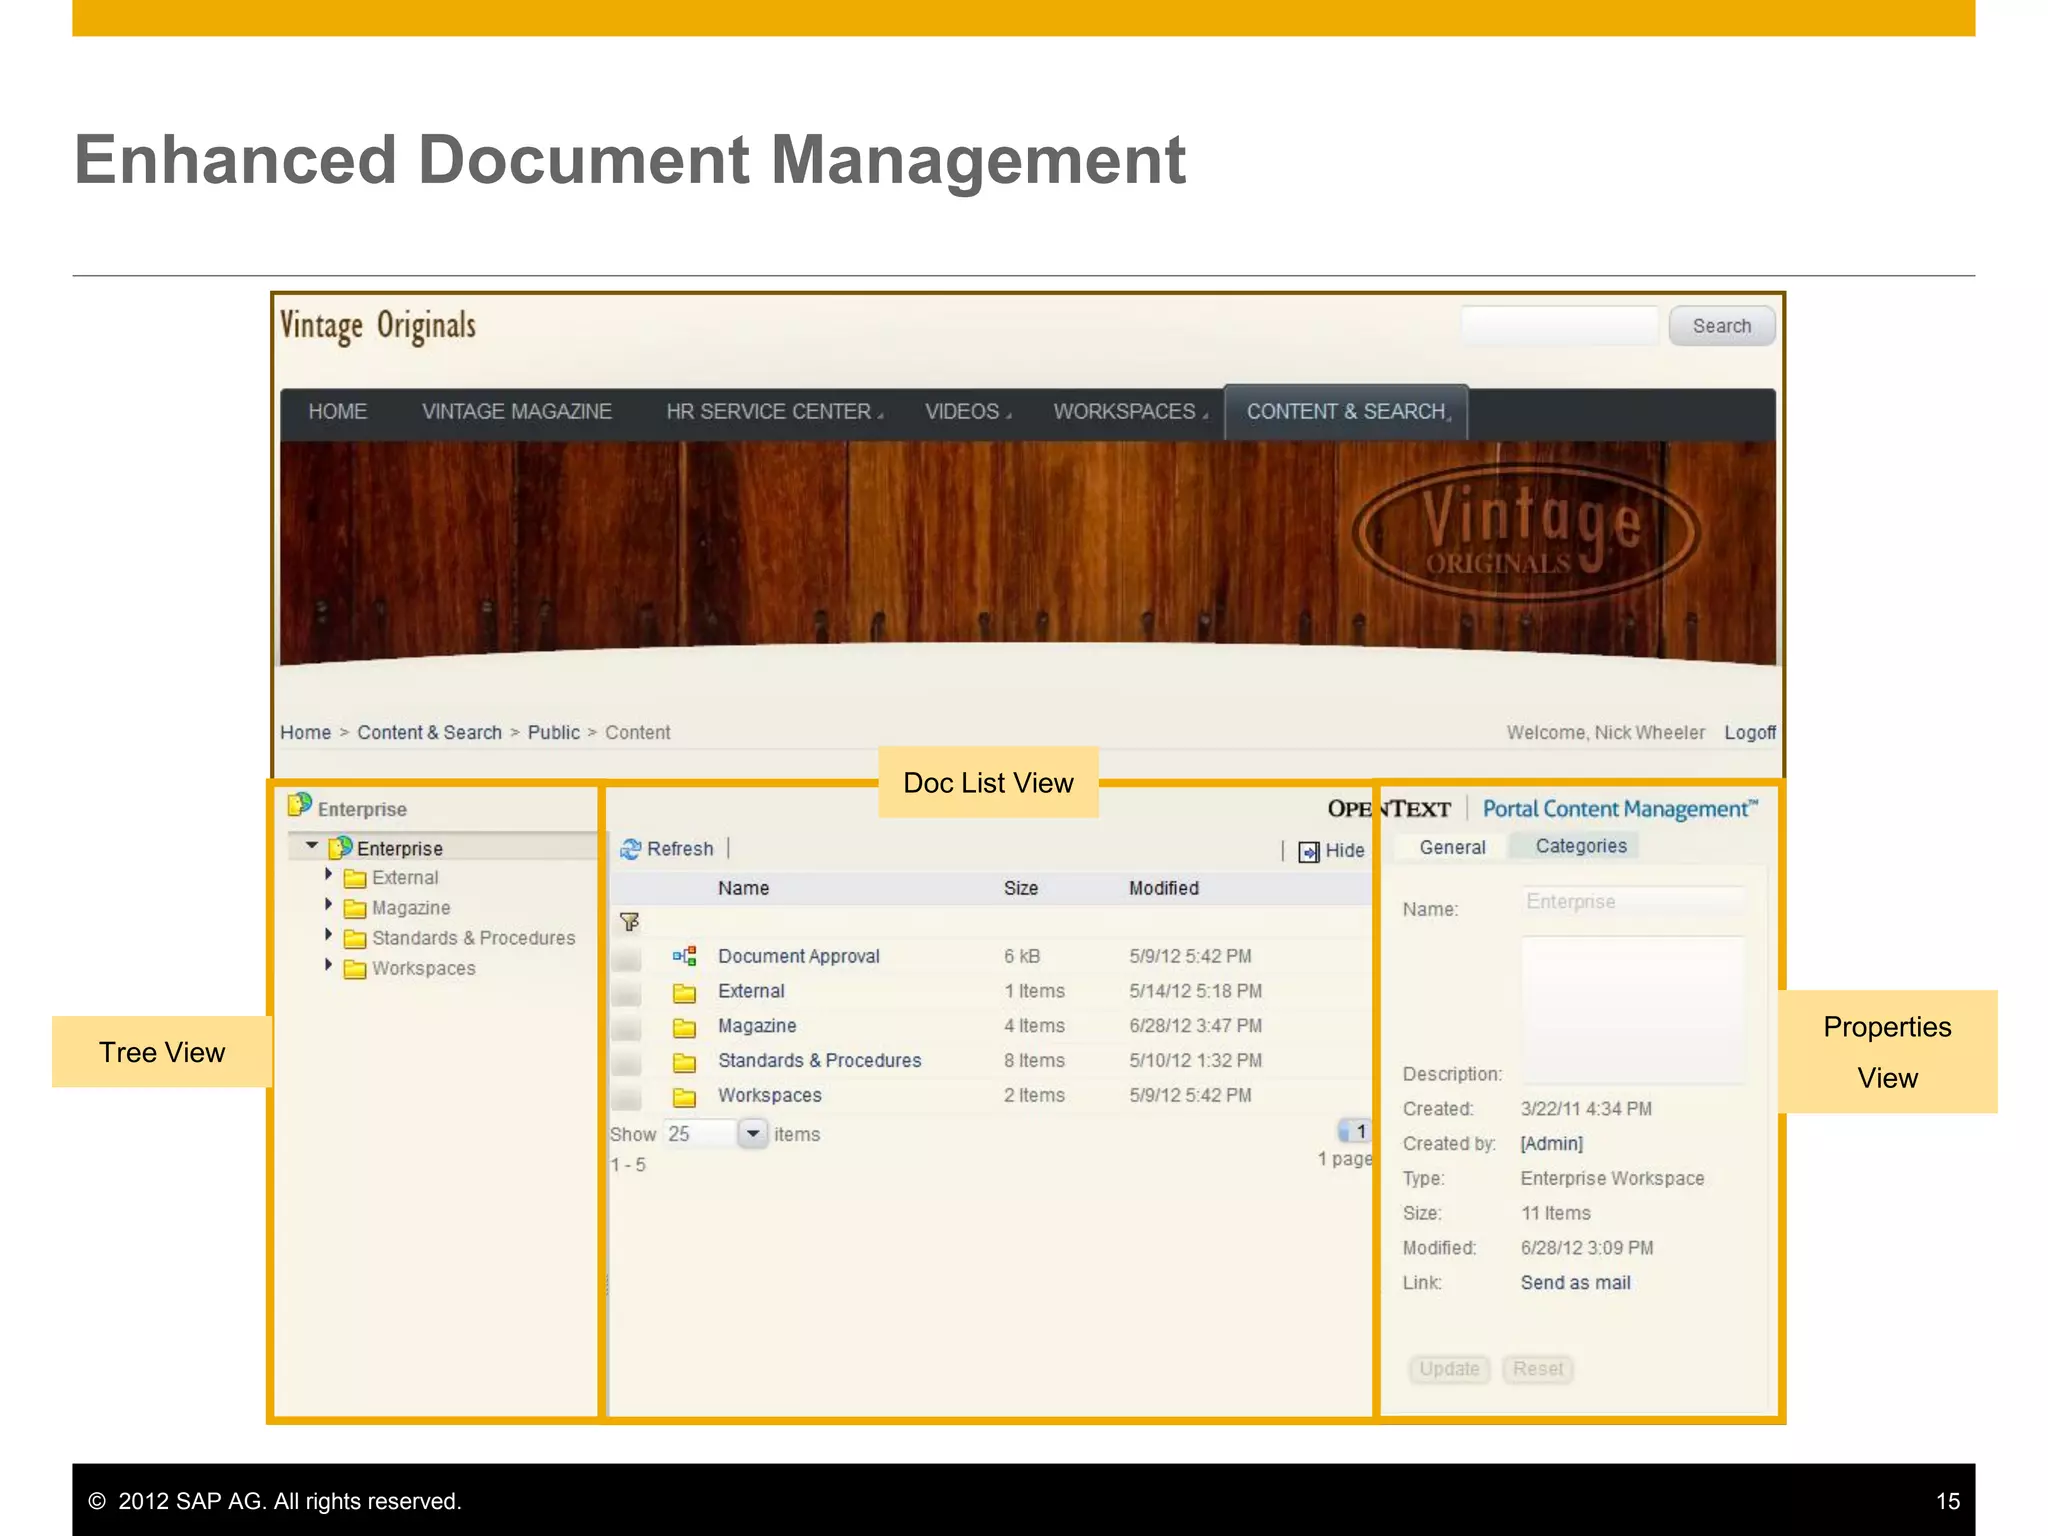Image resolution: width=2048 pixels, height=1536 pixels.
Task: Click the '8 Items' size cell
Action: pyautogui.click(x=1034, y=1061)
